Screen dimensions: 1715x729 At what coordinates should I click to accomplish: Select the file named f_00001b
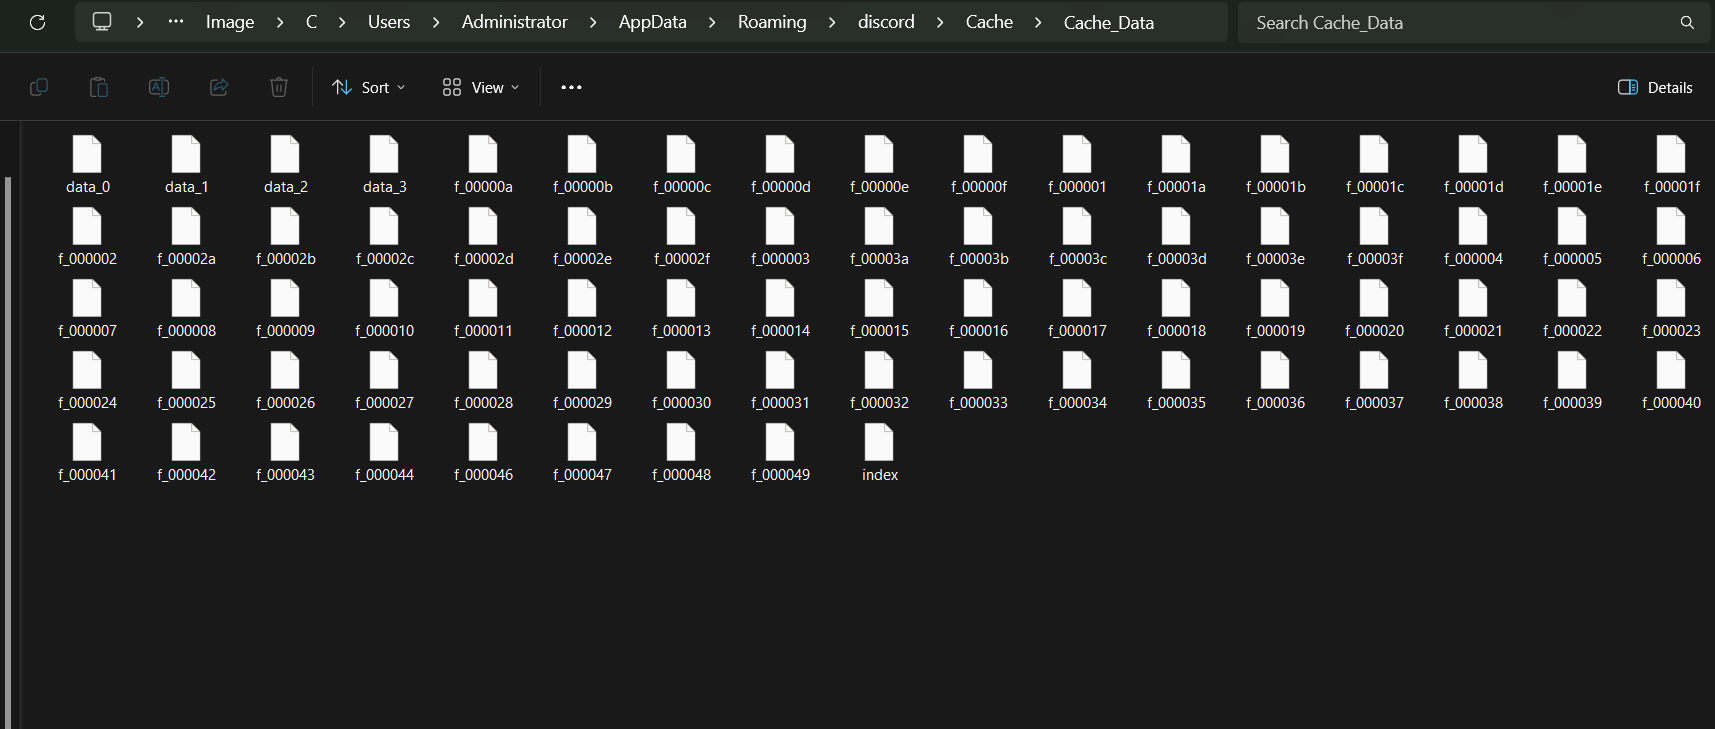tap(1275, 165)
